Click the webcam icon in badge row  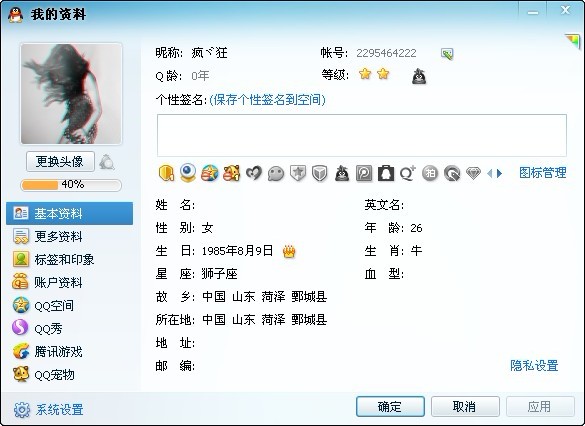[188, 173]
